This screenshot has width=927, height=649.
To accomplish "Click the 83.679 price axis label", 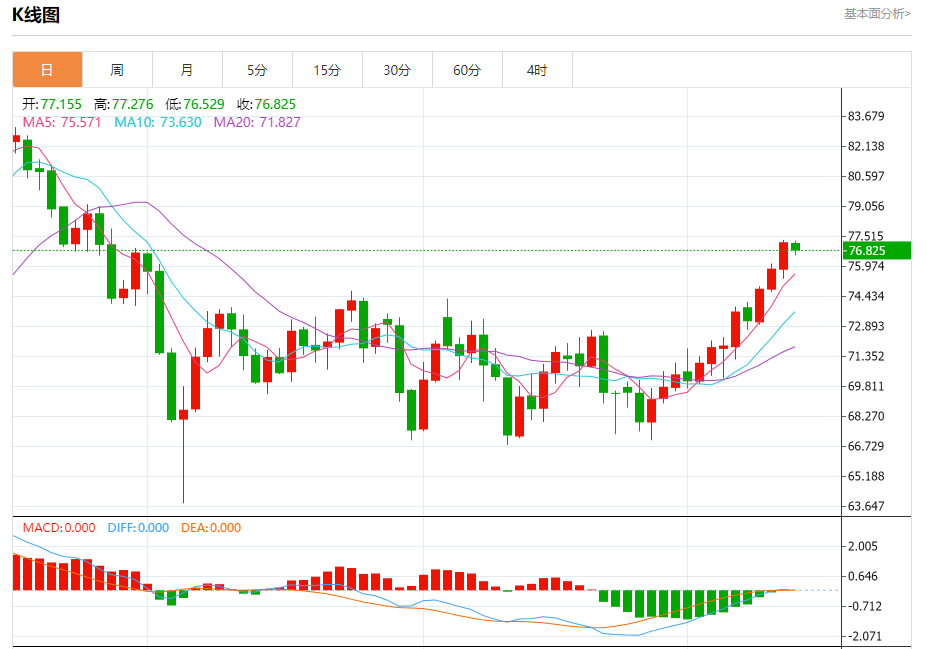I will point(866,116).
